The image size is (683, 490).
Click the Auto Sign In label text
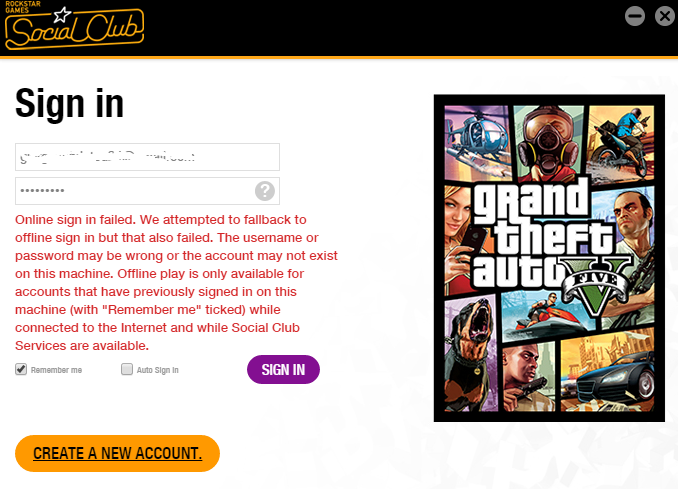point(158,370)
